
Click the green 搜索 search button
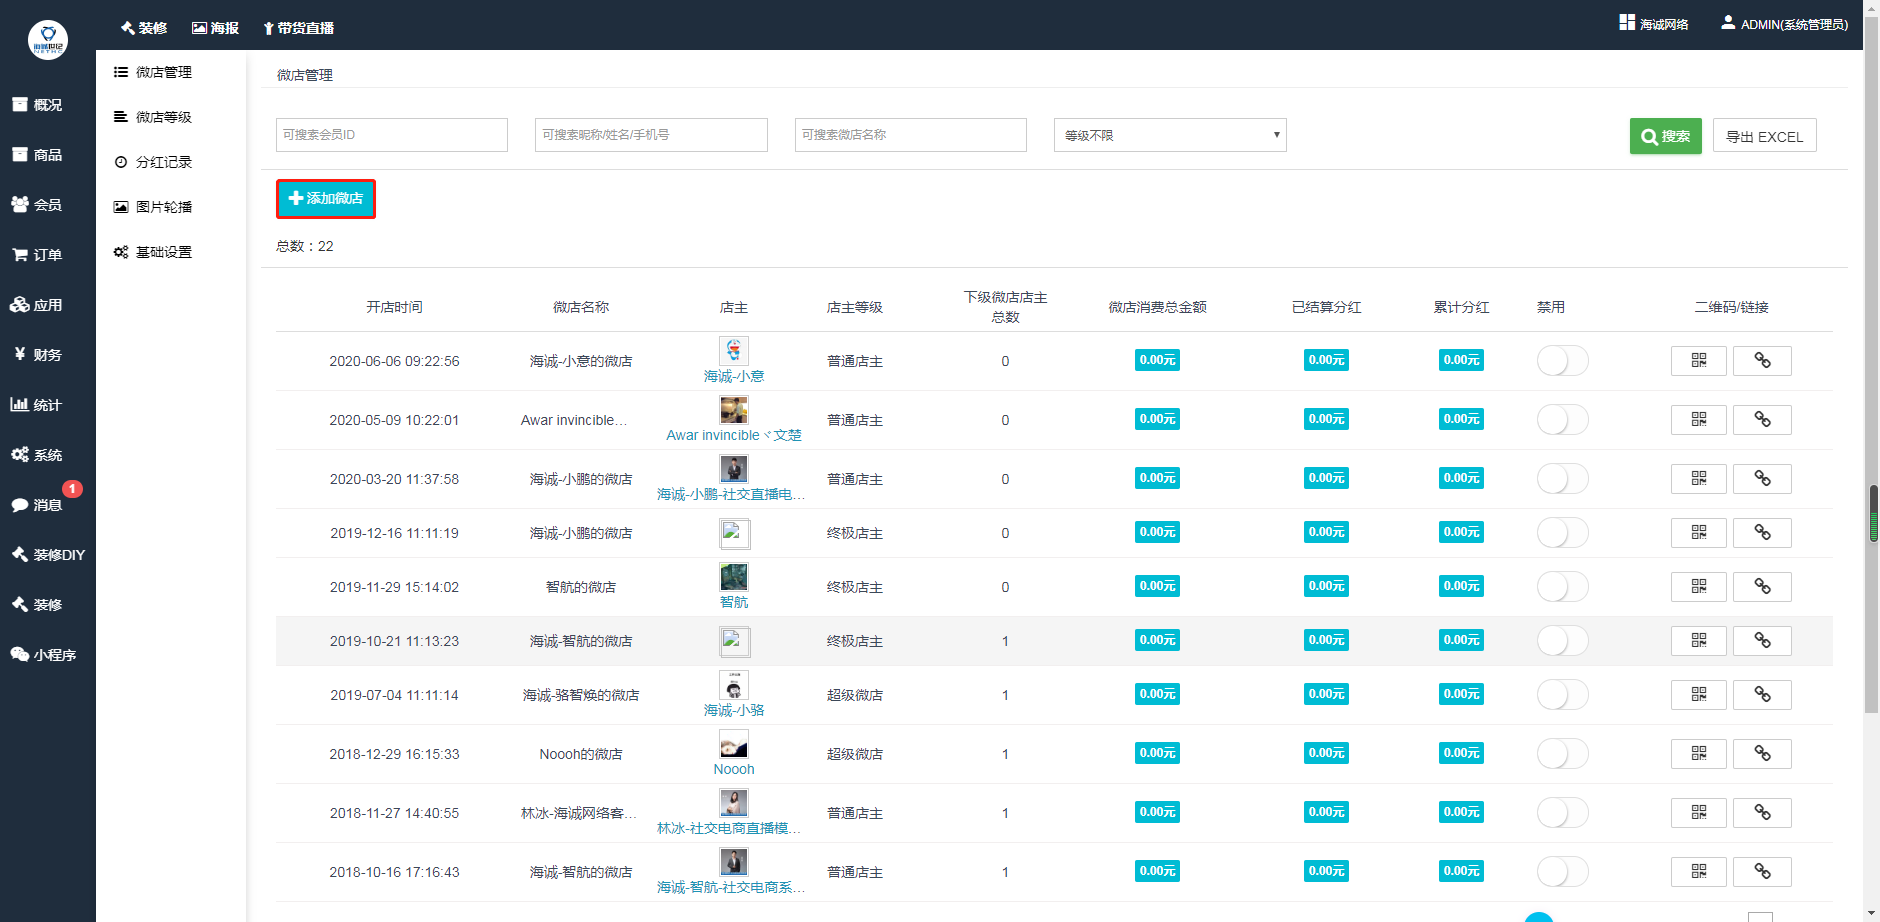point(1665,136)
